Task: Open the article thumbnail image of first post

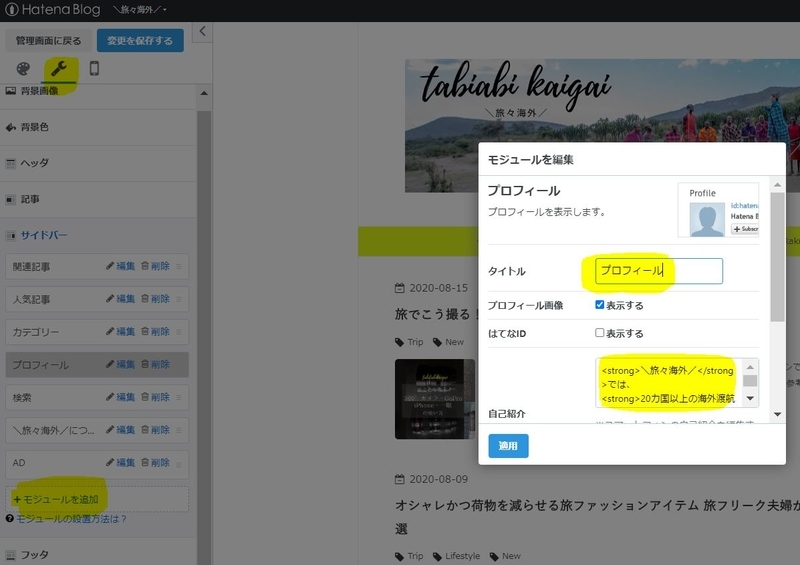Action: coord(435,399)
